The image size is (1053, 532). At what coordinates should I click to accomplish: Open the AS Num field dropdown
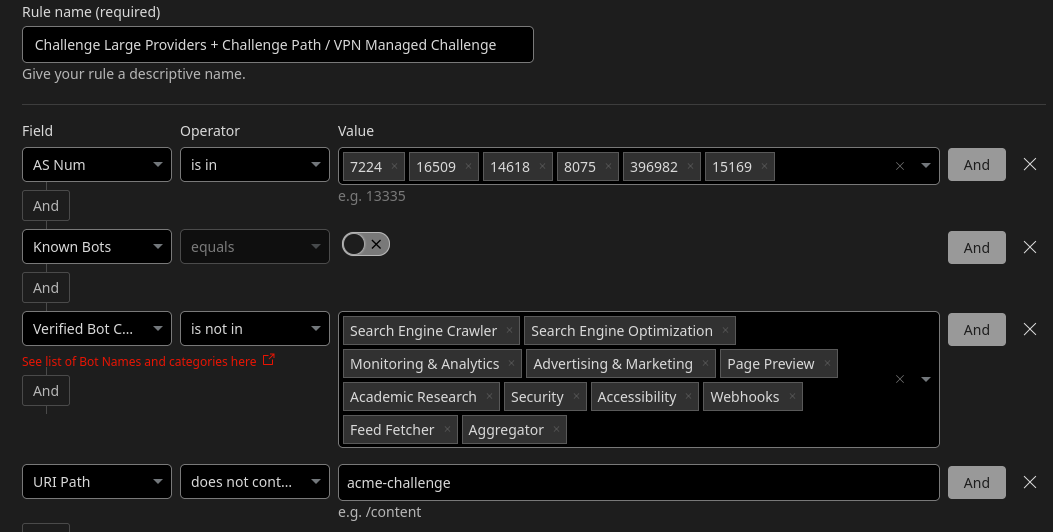click(x=97, y=165)
